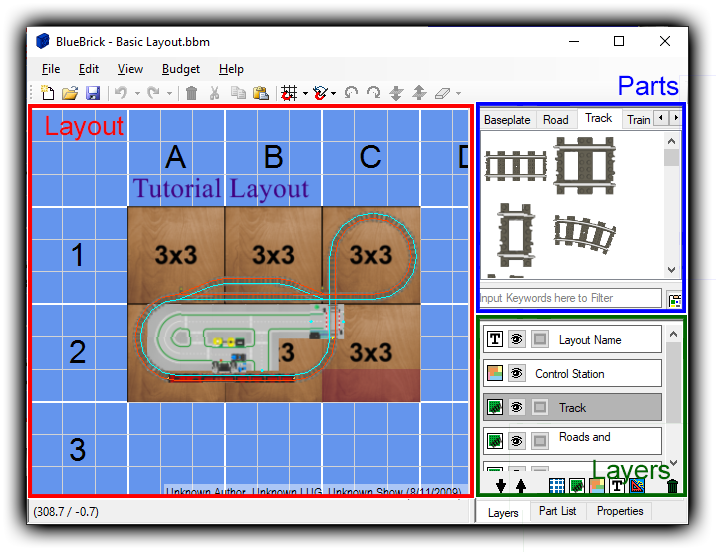Toggle snap to grid tool
The height and width of the screenshot is (552, 716).
coord(289,93)
